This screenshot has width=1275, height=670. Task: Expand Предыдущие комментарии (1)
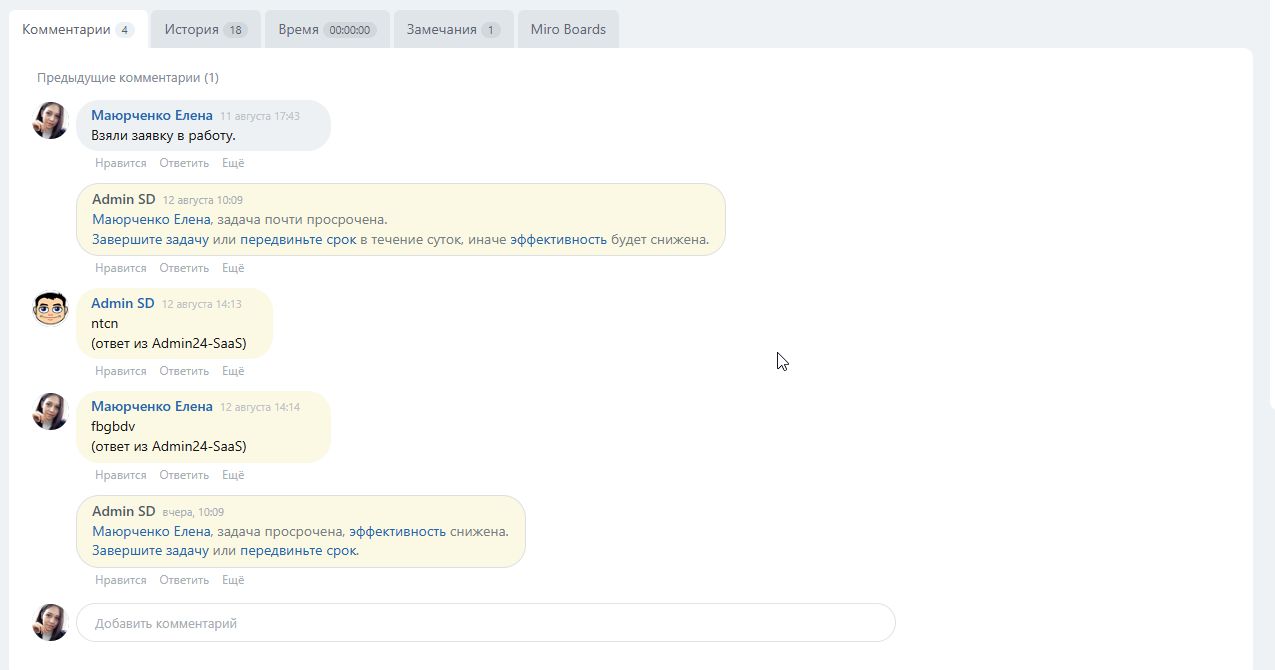pos(128,77)
